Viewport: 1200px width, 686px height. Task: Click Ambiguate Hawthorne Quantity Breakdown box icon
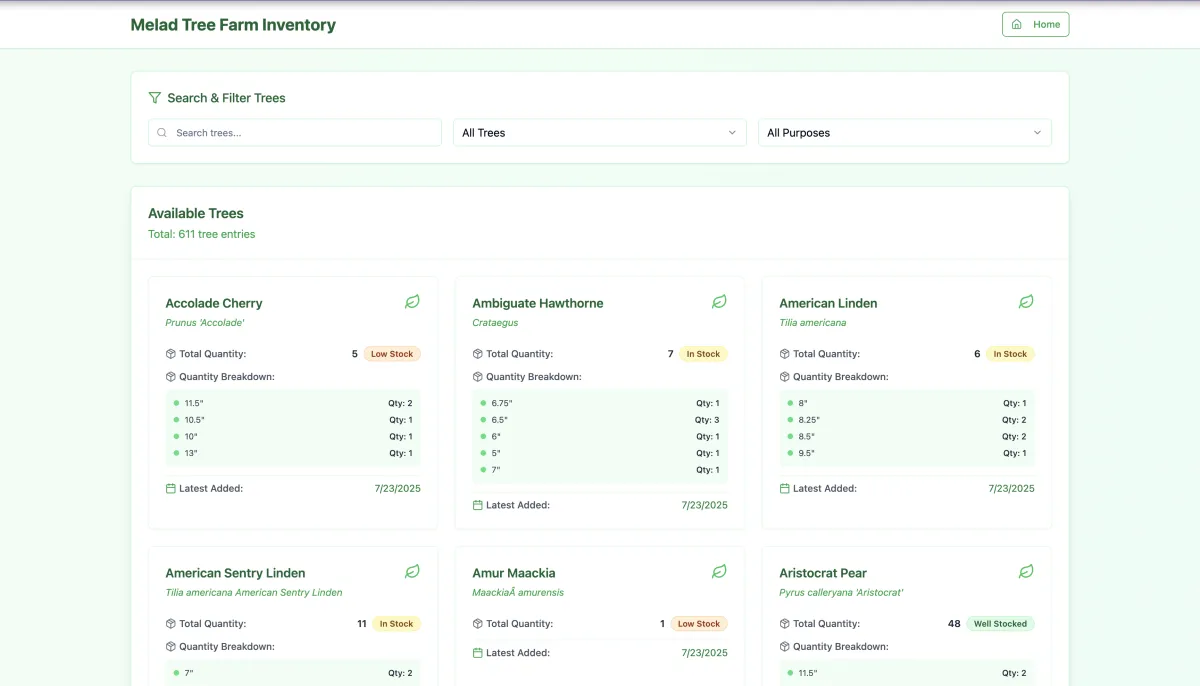(x=478, y=377)
